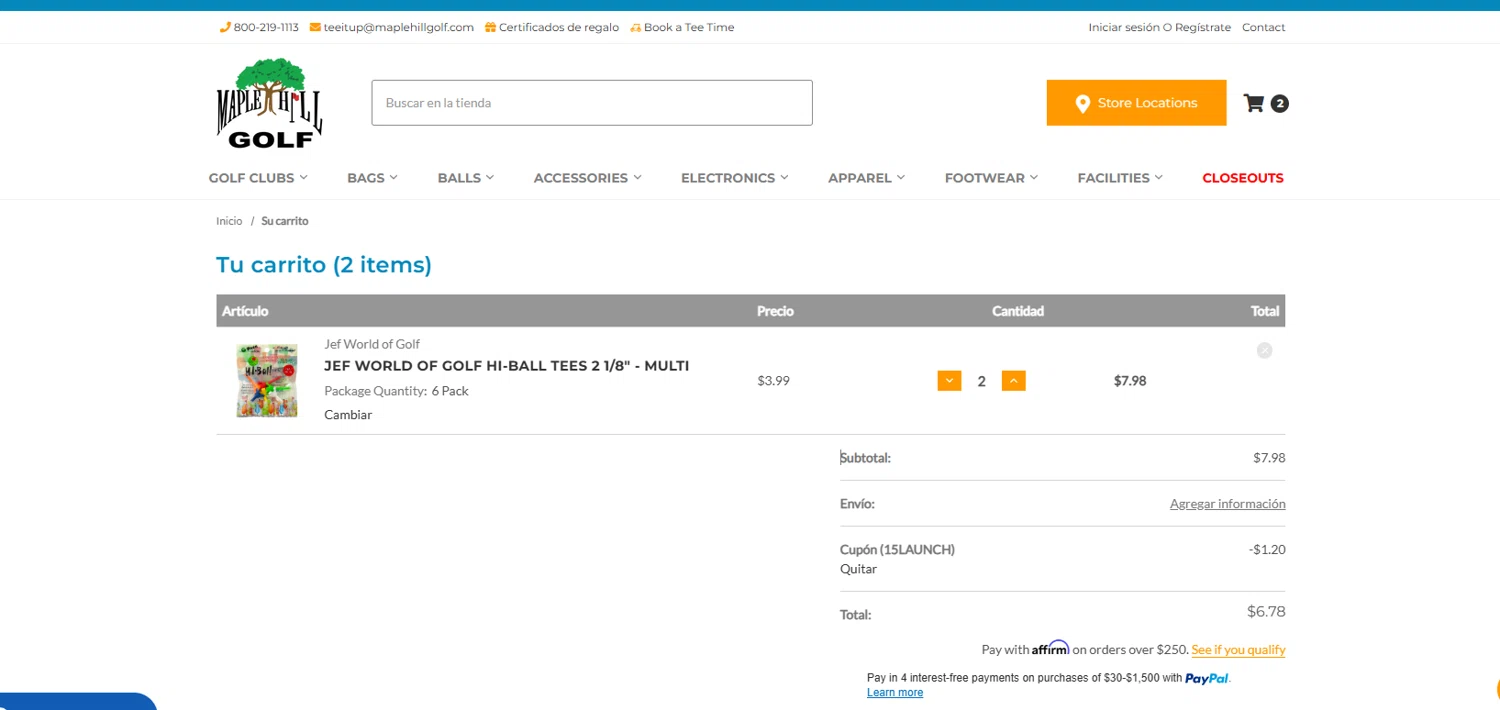The image size is (1500, 710).
Task: Expand the Bags menu
Action: (372, 178)
